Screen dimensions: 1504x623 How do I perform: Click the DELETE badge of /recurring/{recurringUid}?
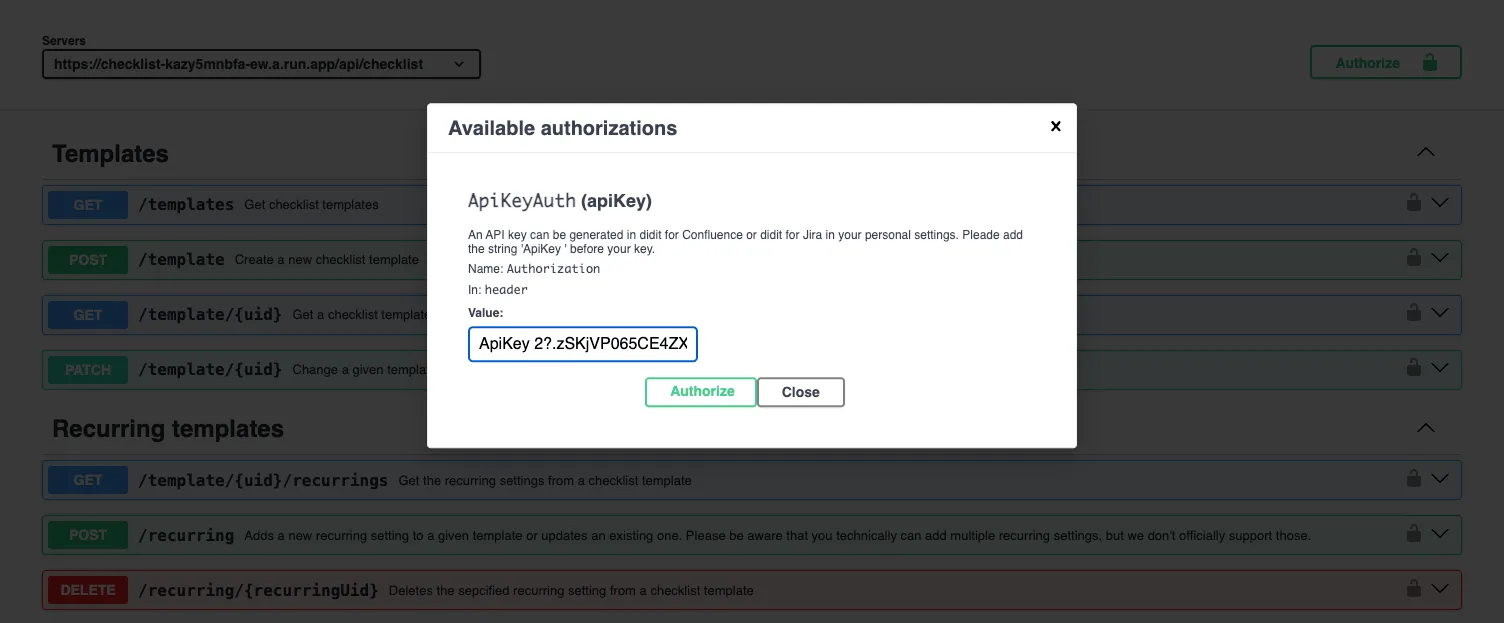88,590
